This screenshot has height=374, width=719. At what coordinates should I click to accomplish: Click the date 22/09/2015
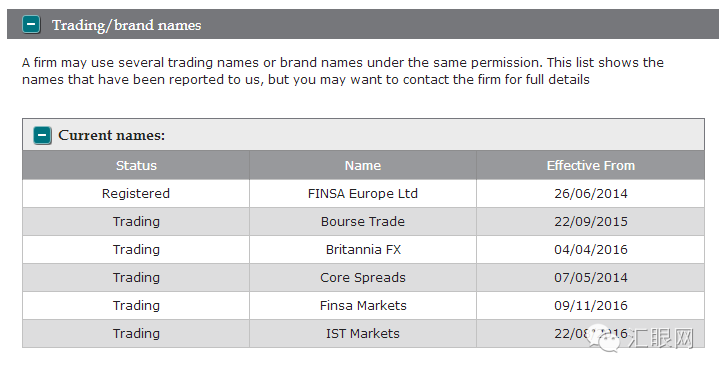(x=591, y=221)
